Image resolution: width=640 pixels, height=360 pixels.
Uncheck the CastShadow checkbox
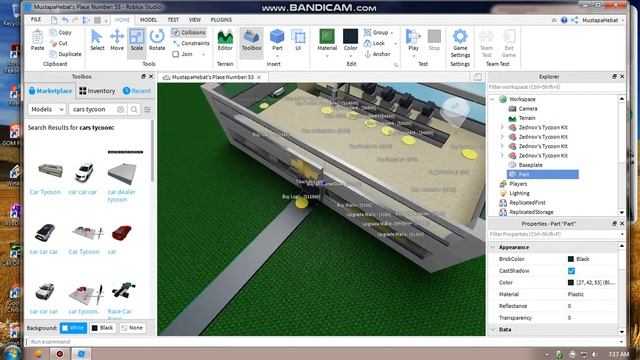coord(571,271)
